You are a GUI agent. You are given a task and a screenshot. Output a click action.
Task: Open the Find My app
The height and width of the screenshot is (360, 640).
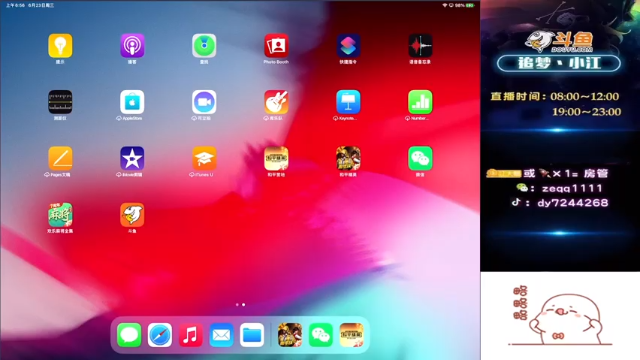204,45
